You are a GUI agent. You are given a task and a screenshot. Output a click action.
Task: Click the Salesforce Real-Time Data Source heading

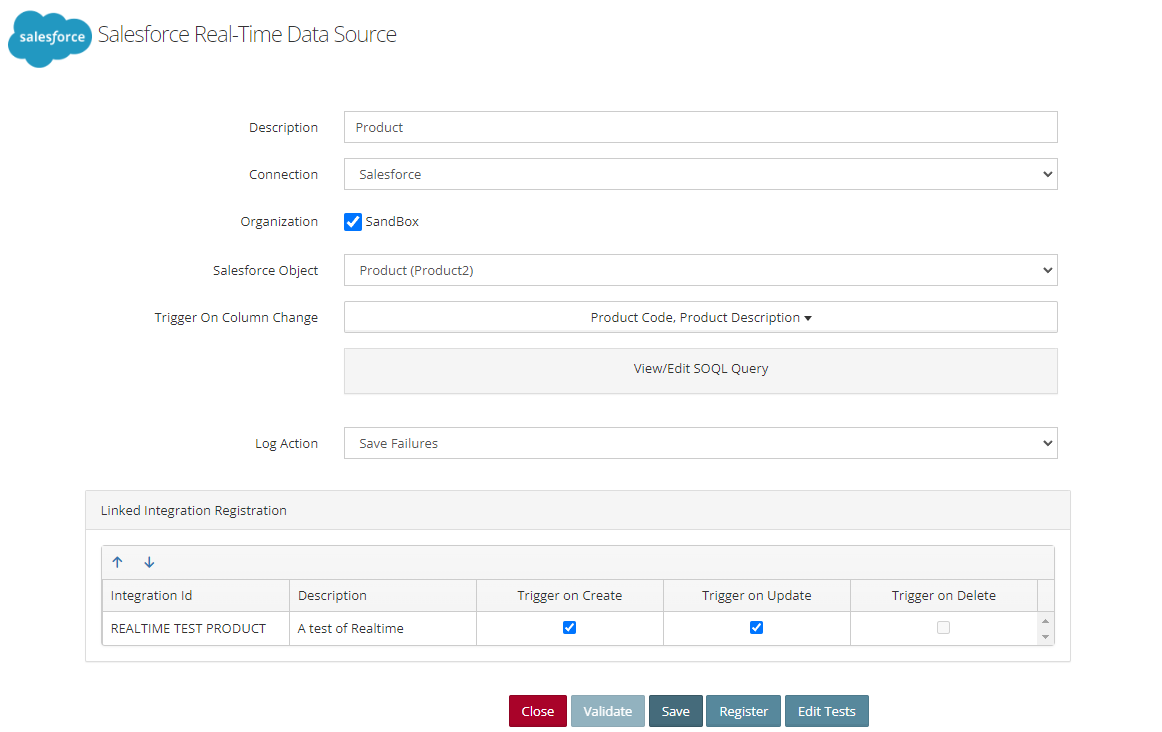pos(247,34)
